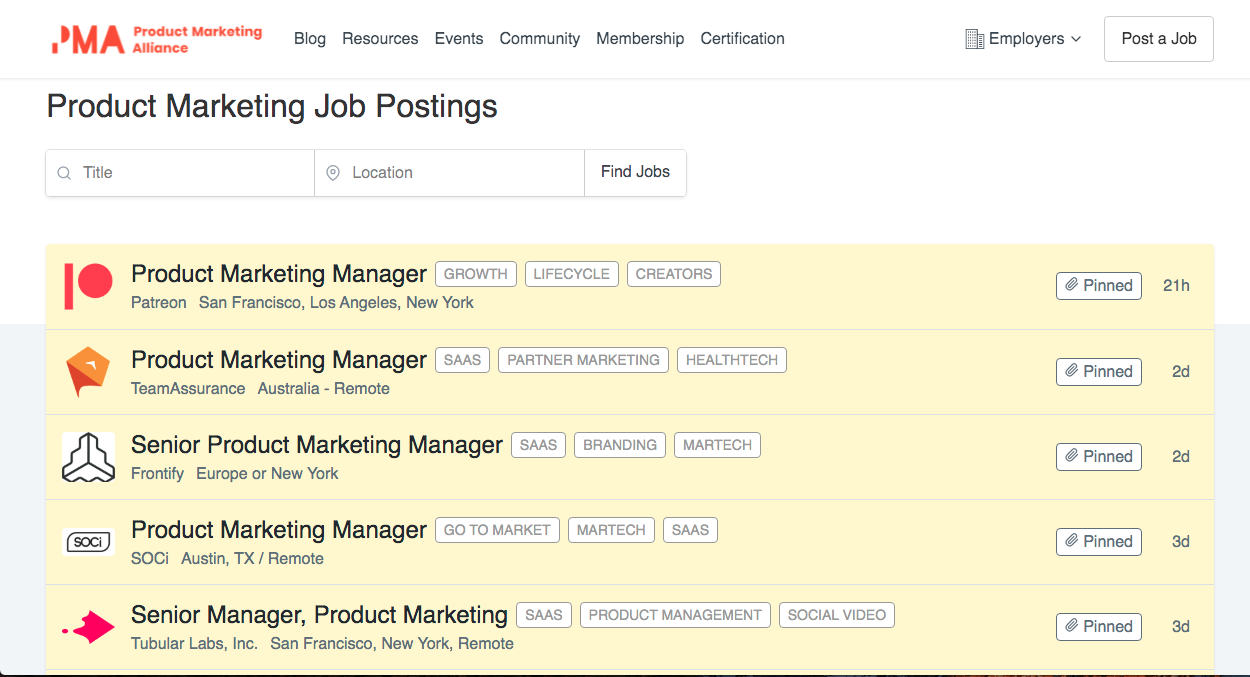Click the Post a Job button
The image size is (1250, 677).
[x=1159, y=39]
